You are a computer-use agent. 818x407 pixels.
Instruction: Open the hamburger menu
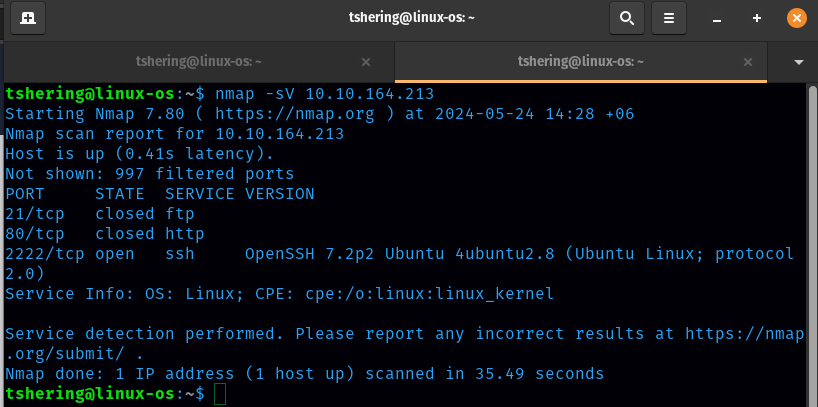tap(669, 18)
